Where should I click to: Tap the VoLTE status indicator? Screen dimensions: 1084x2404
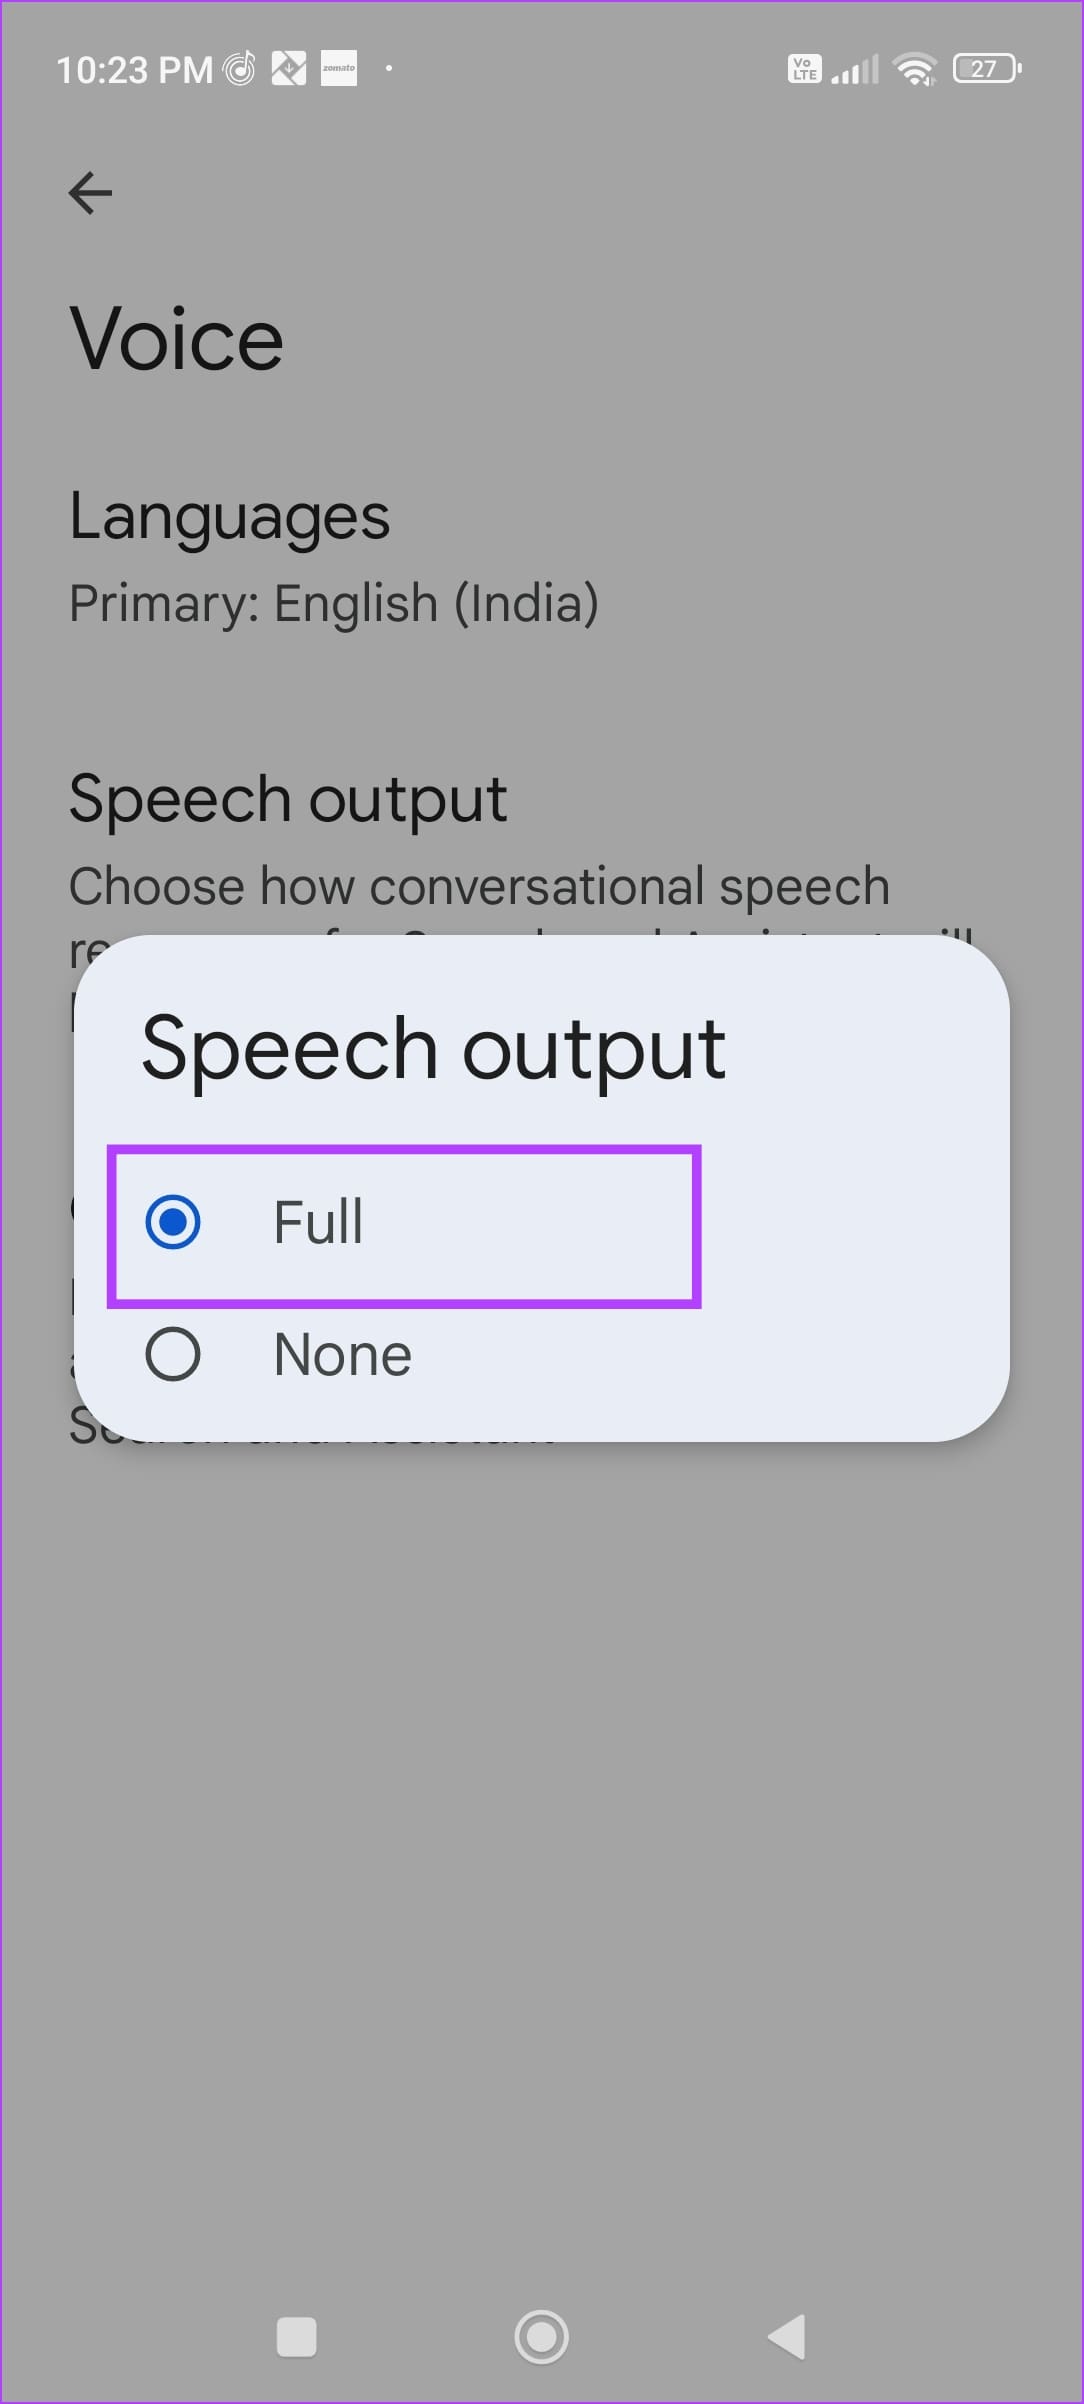click(803, 68)
